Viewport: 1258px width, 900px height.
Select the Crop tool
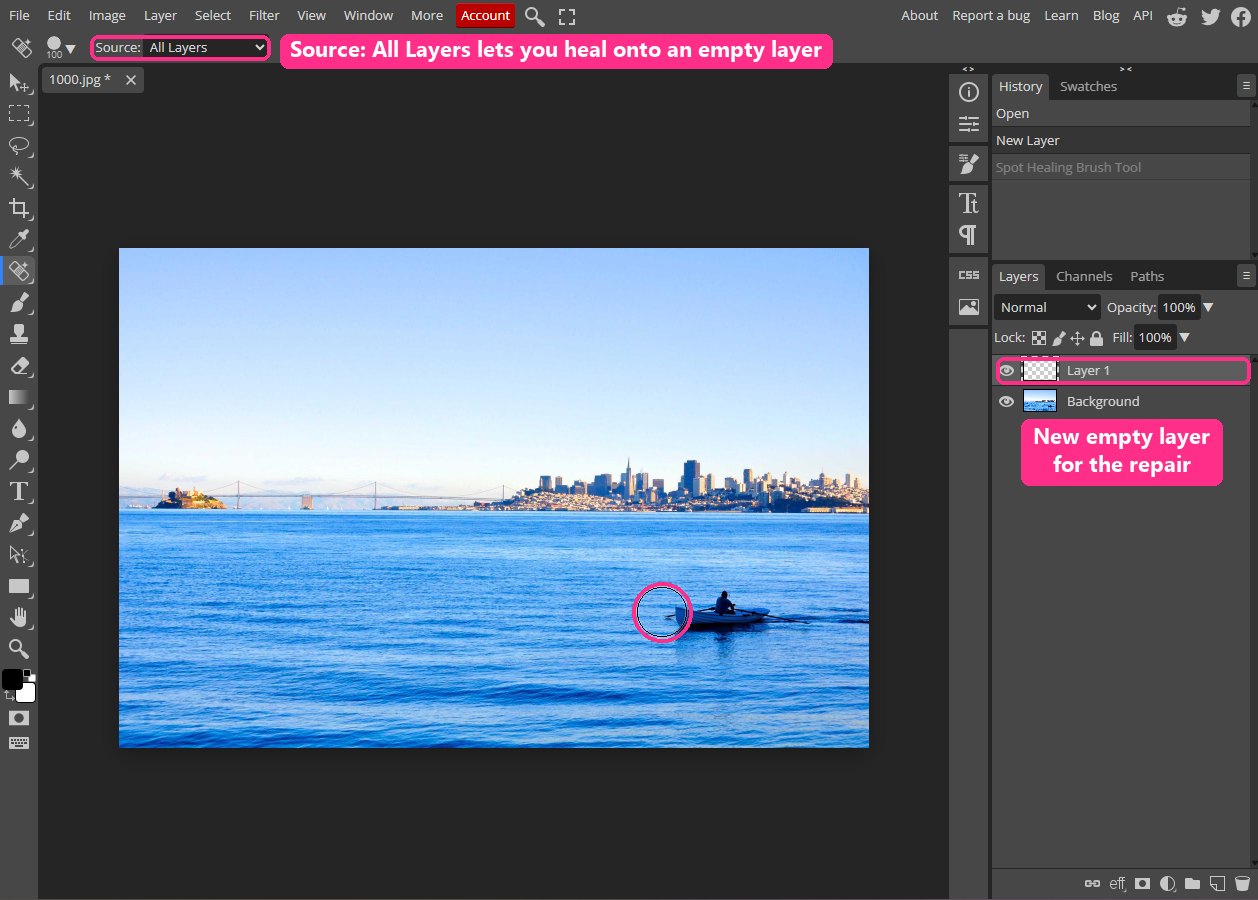point(19,208)
